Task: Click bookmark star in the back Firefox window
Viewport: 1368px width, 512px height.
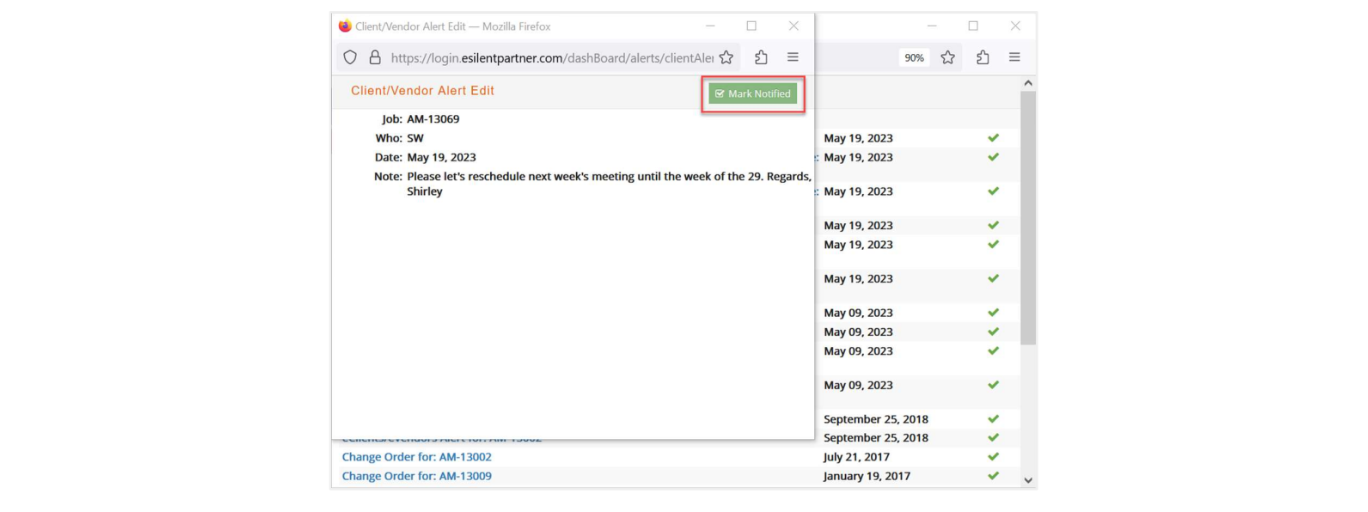Action: 948,58
